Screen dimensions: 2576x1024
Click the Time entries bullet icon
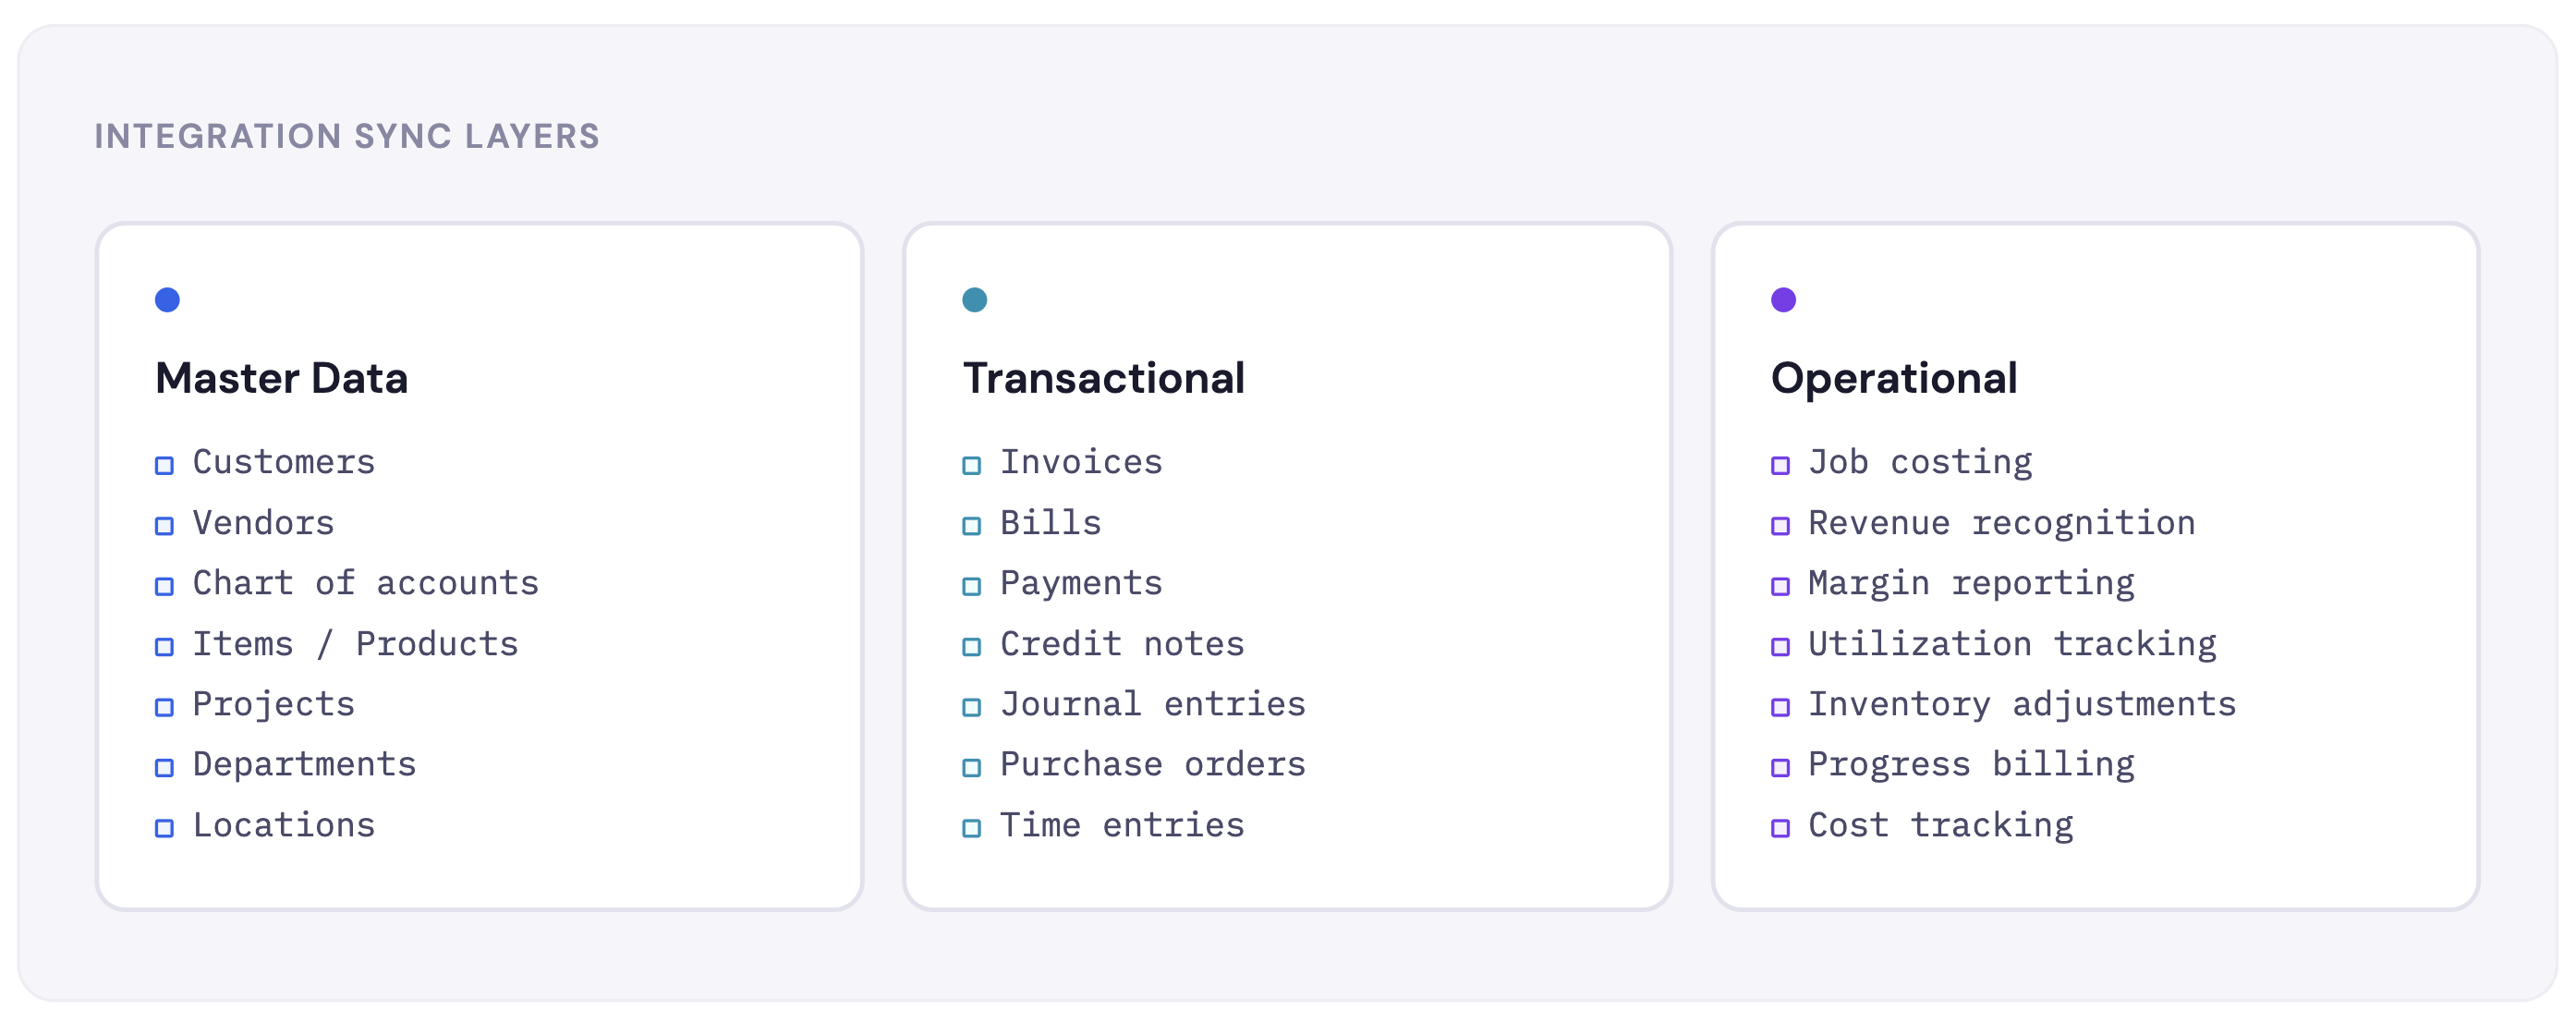click(971, 828)
